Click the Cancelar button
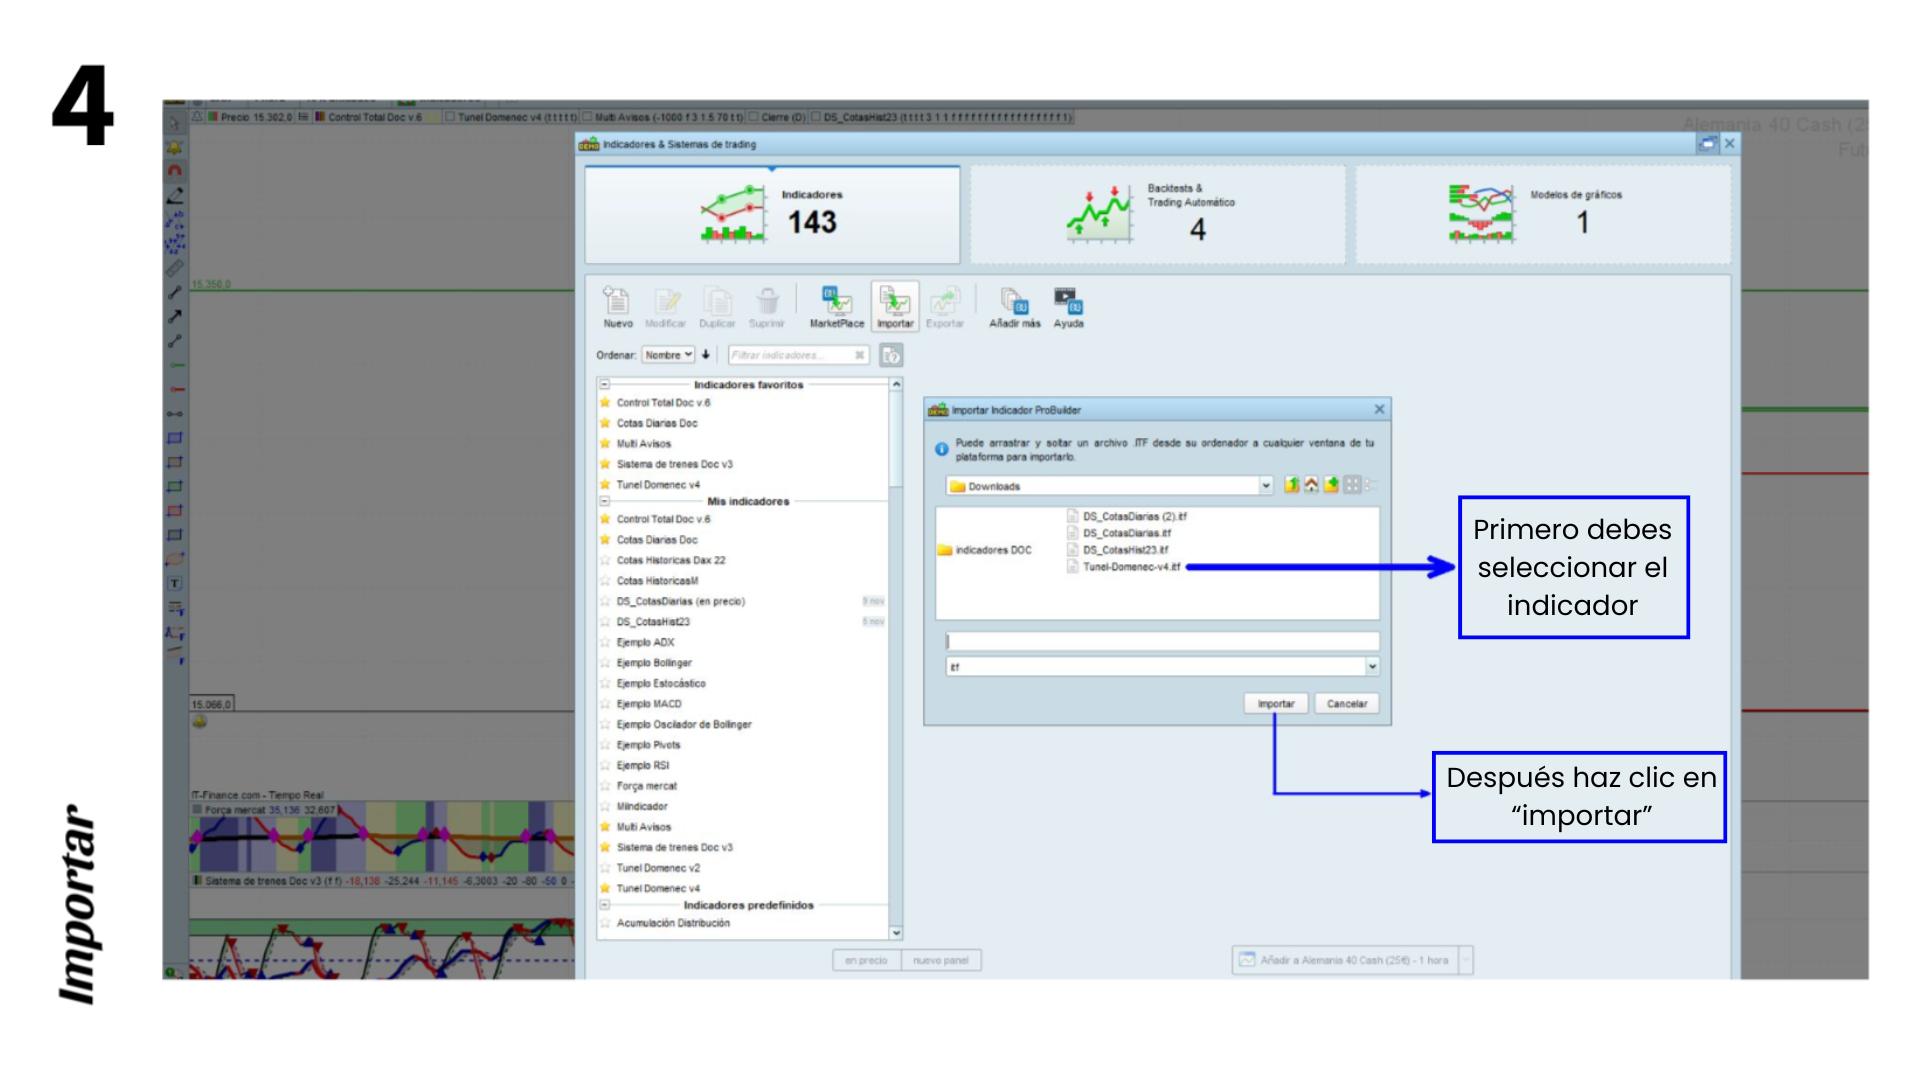The height and width of the screenshot is (1080, 1920). (x=1346, y=704)
